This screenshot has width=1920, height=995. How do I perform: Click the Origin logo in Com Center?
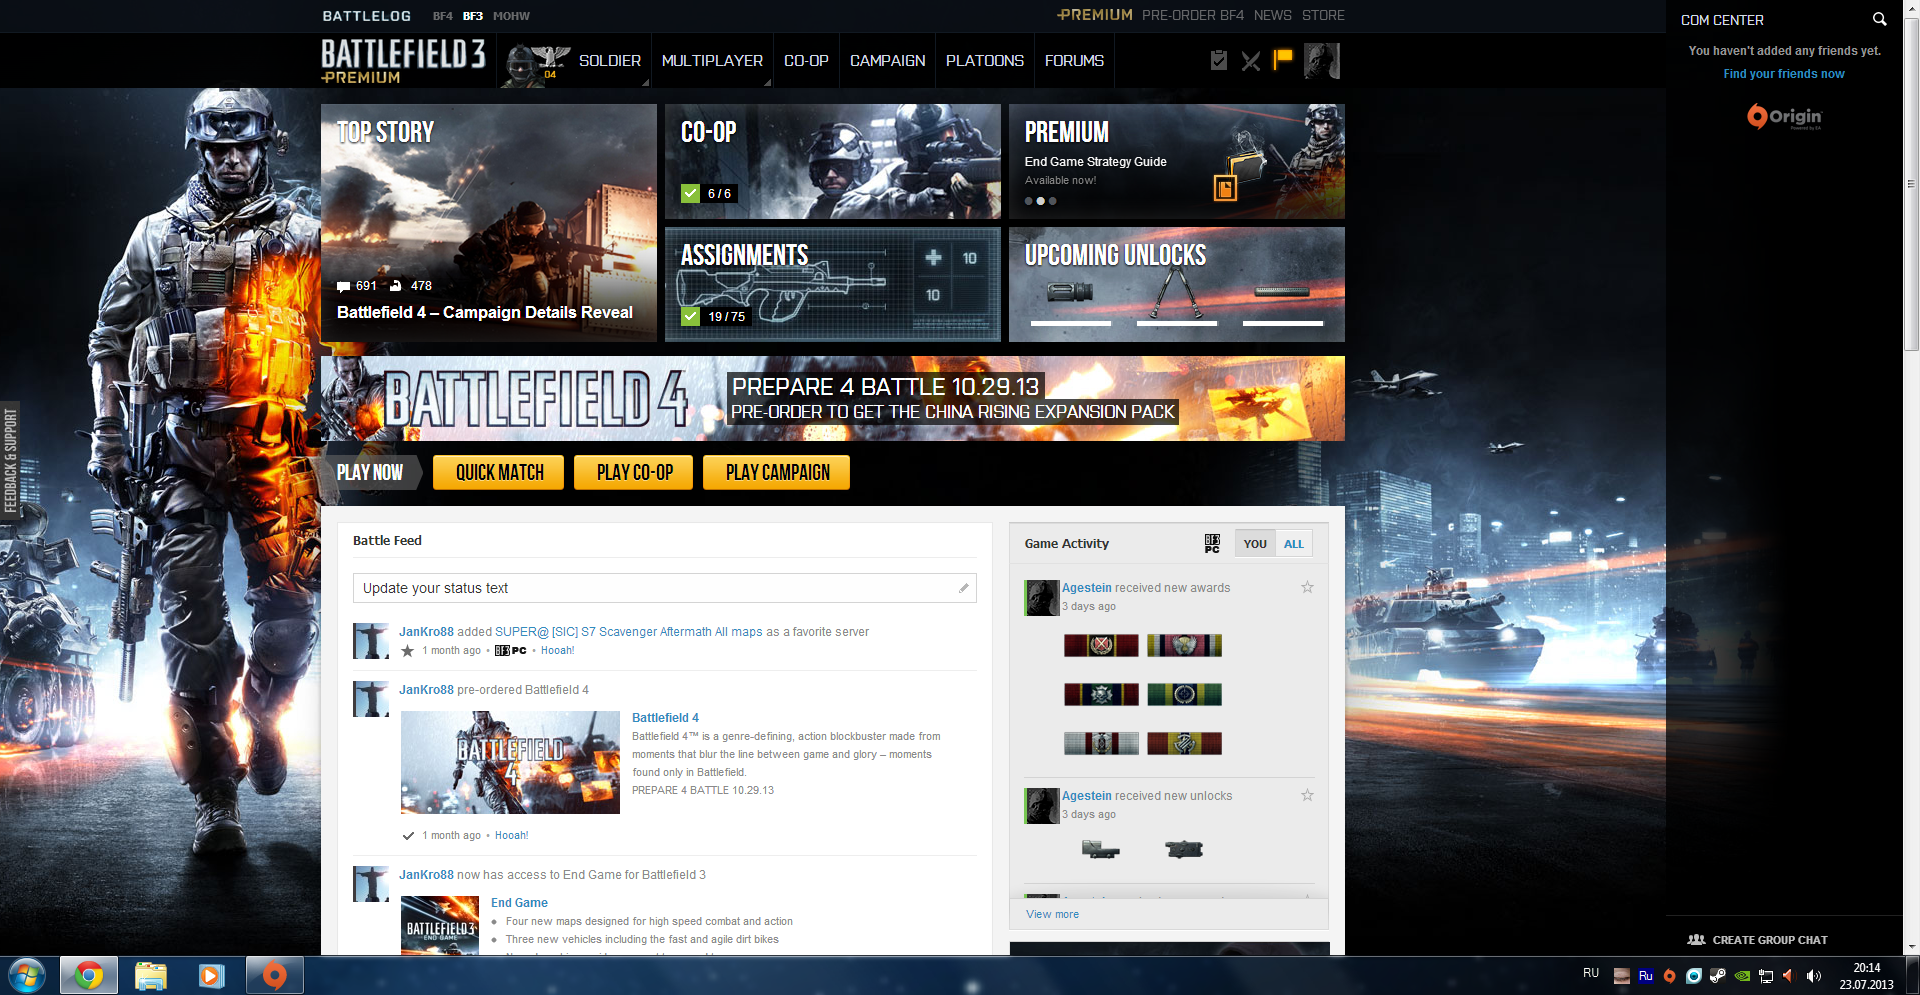(1785, 117)
